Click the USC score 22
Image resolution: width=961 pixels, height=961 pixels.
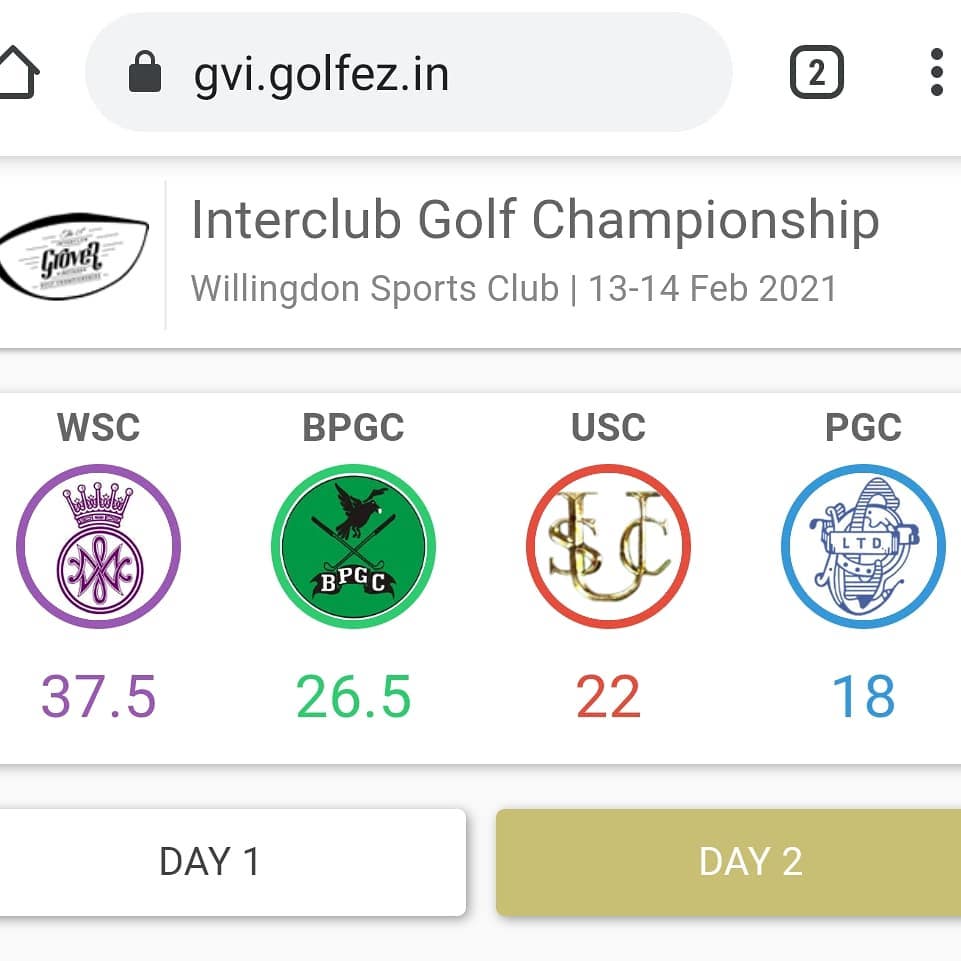(609, 696)
